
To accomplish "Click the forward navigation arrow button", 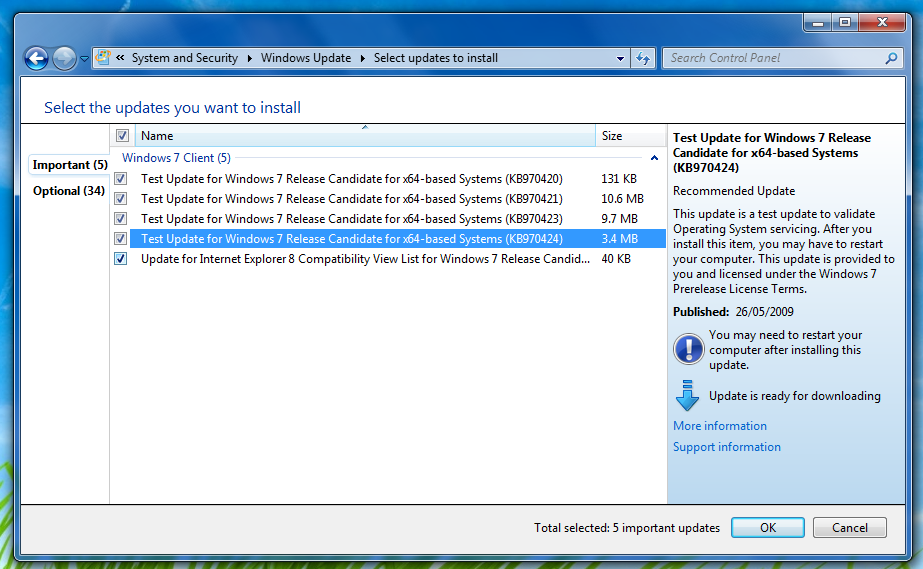I will pyautogui.click(x=64, y=58).
